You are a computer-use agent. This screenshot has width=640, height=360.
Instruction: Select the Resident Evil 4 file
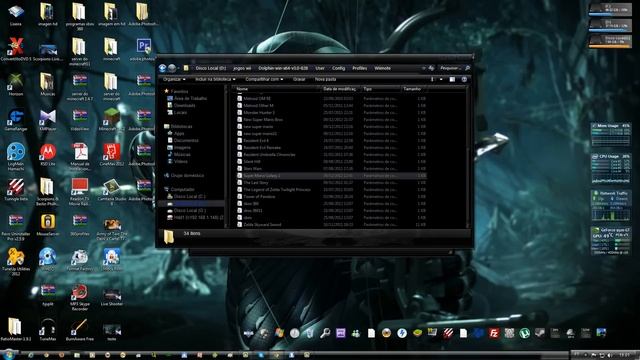[x=256, y=140]
